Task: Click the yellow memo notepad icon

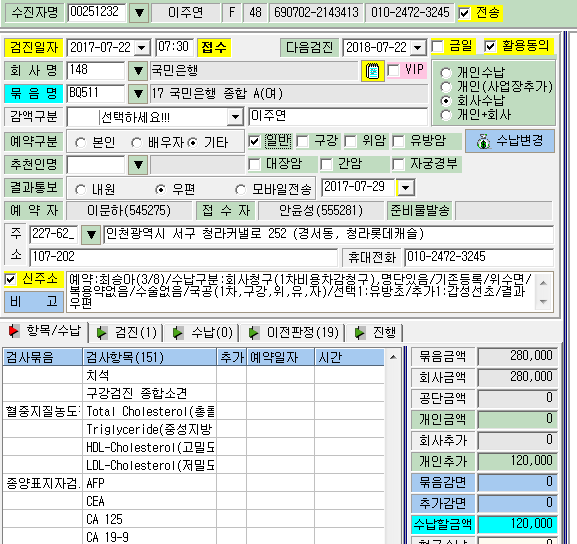Action: pos(372,71)
